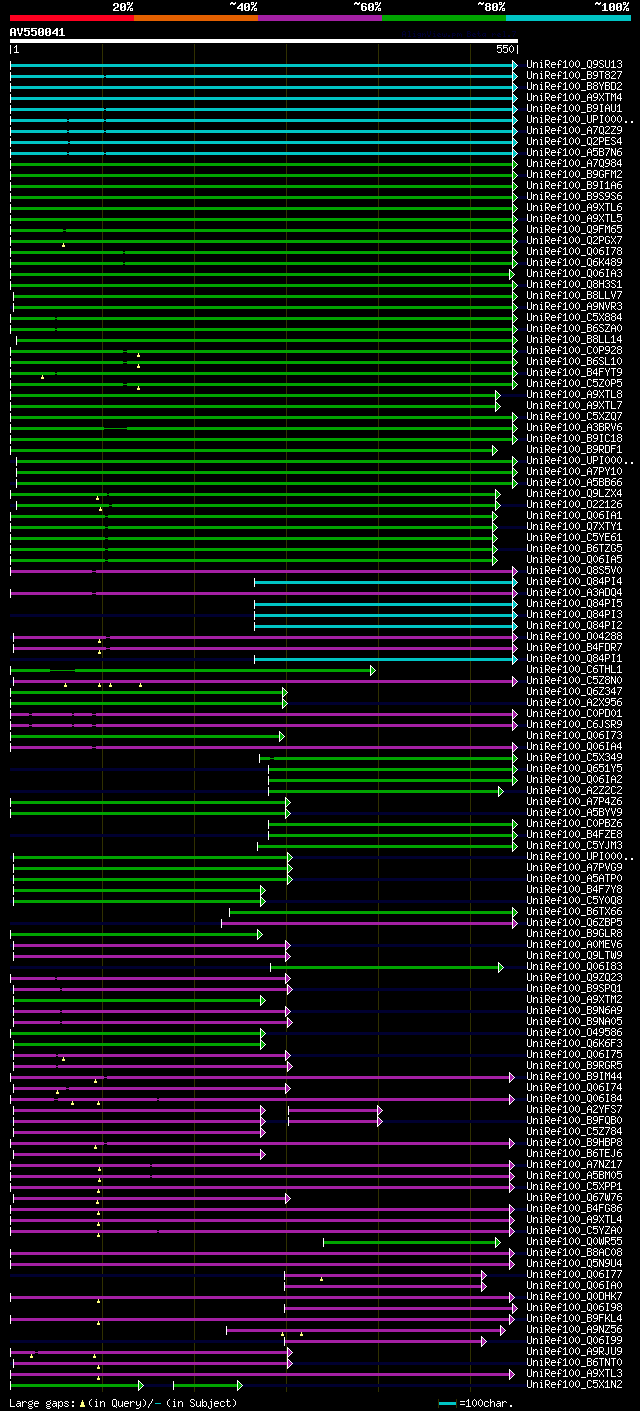
Task: Select the UniRef100_A9NZ56 label
Action: click(574, 1329)
